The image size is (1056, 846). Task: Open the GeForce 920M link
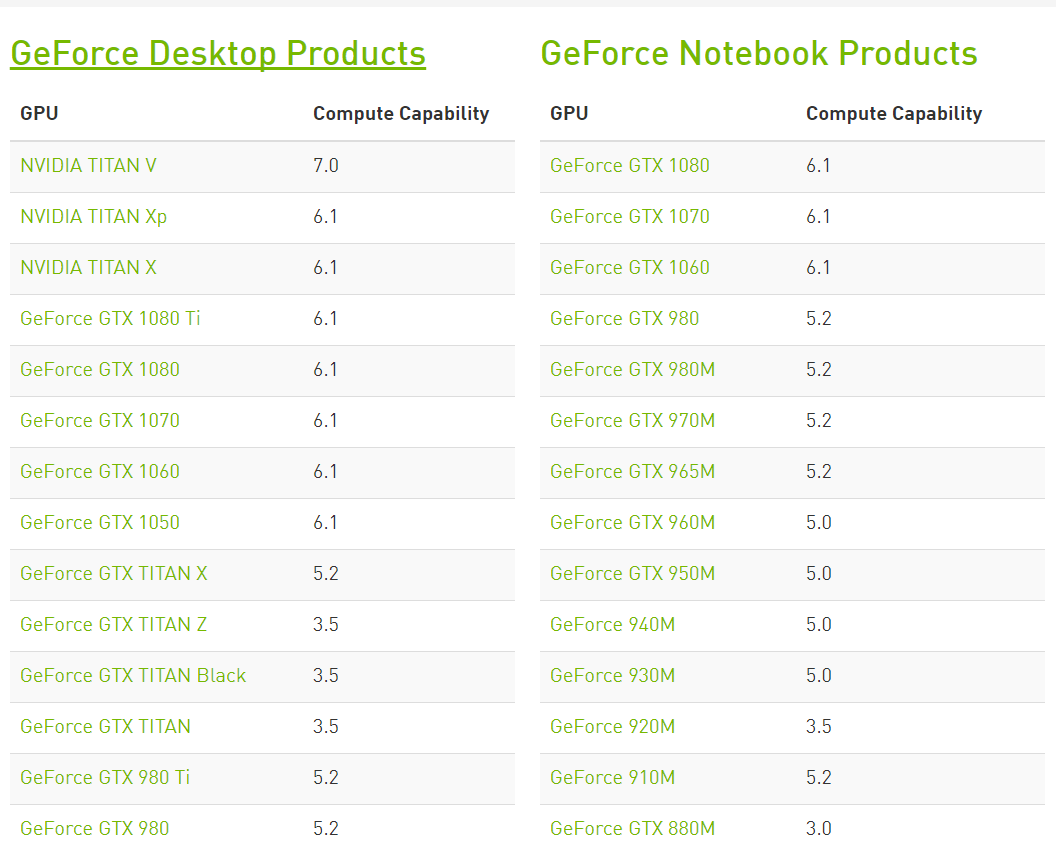(x=612, y=727)
